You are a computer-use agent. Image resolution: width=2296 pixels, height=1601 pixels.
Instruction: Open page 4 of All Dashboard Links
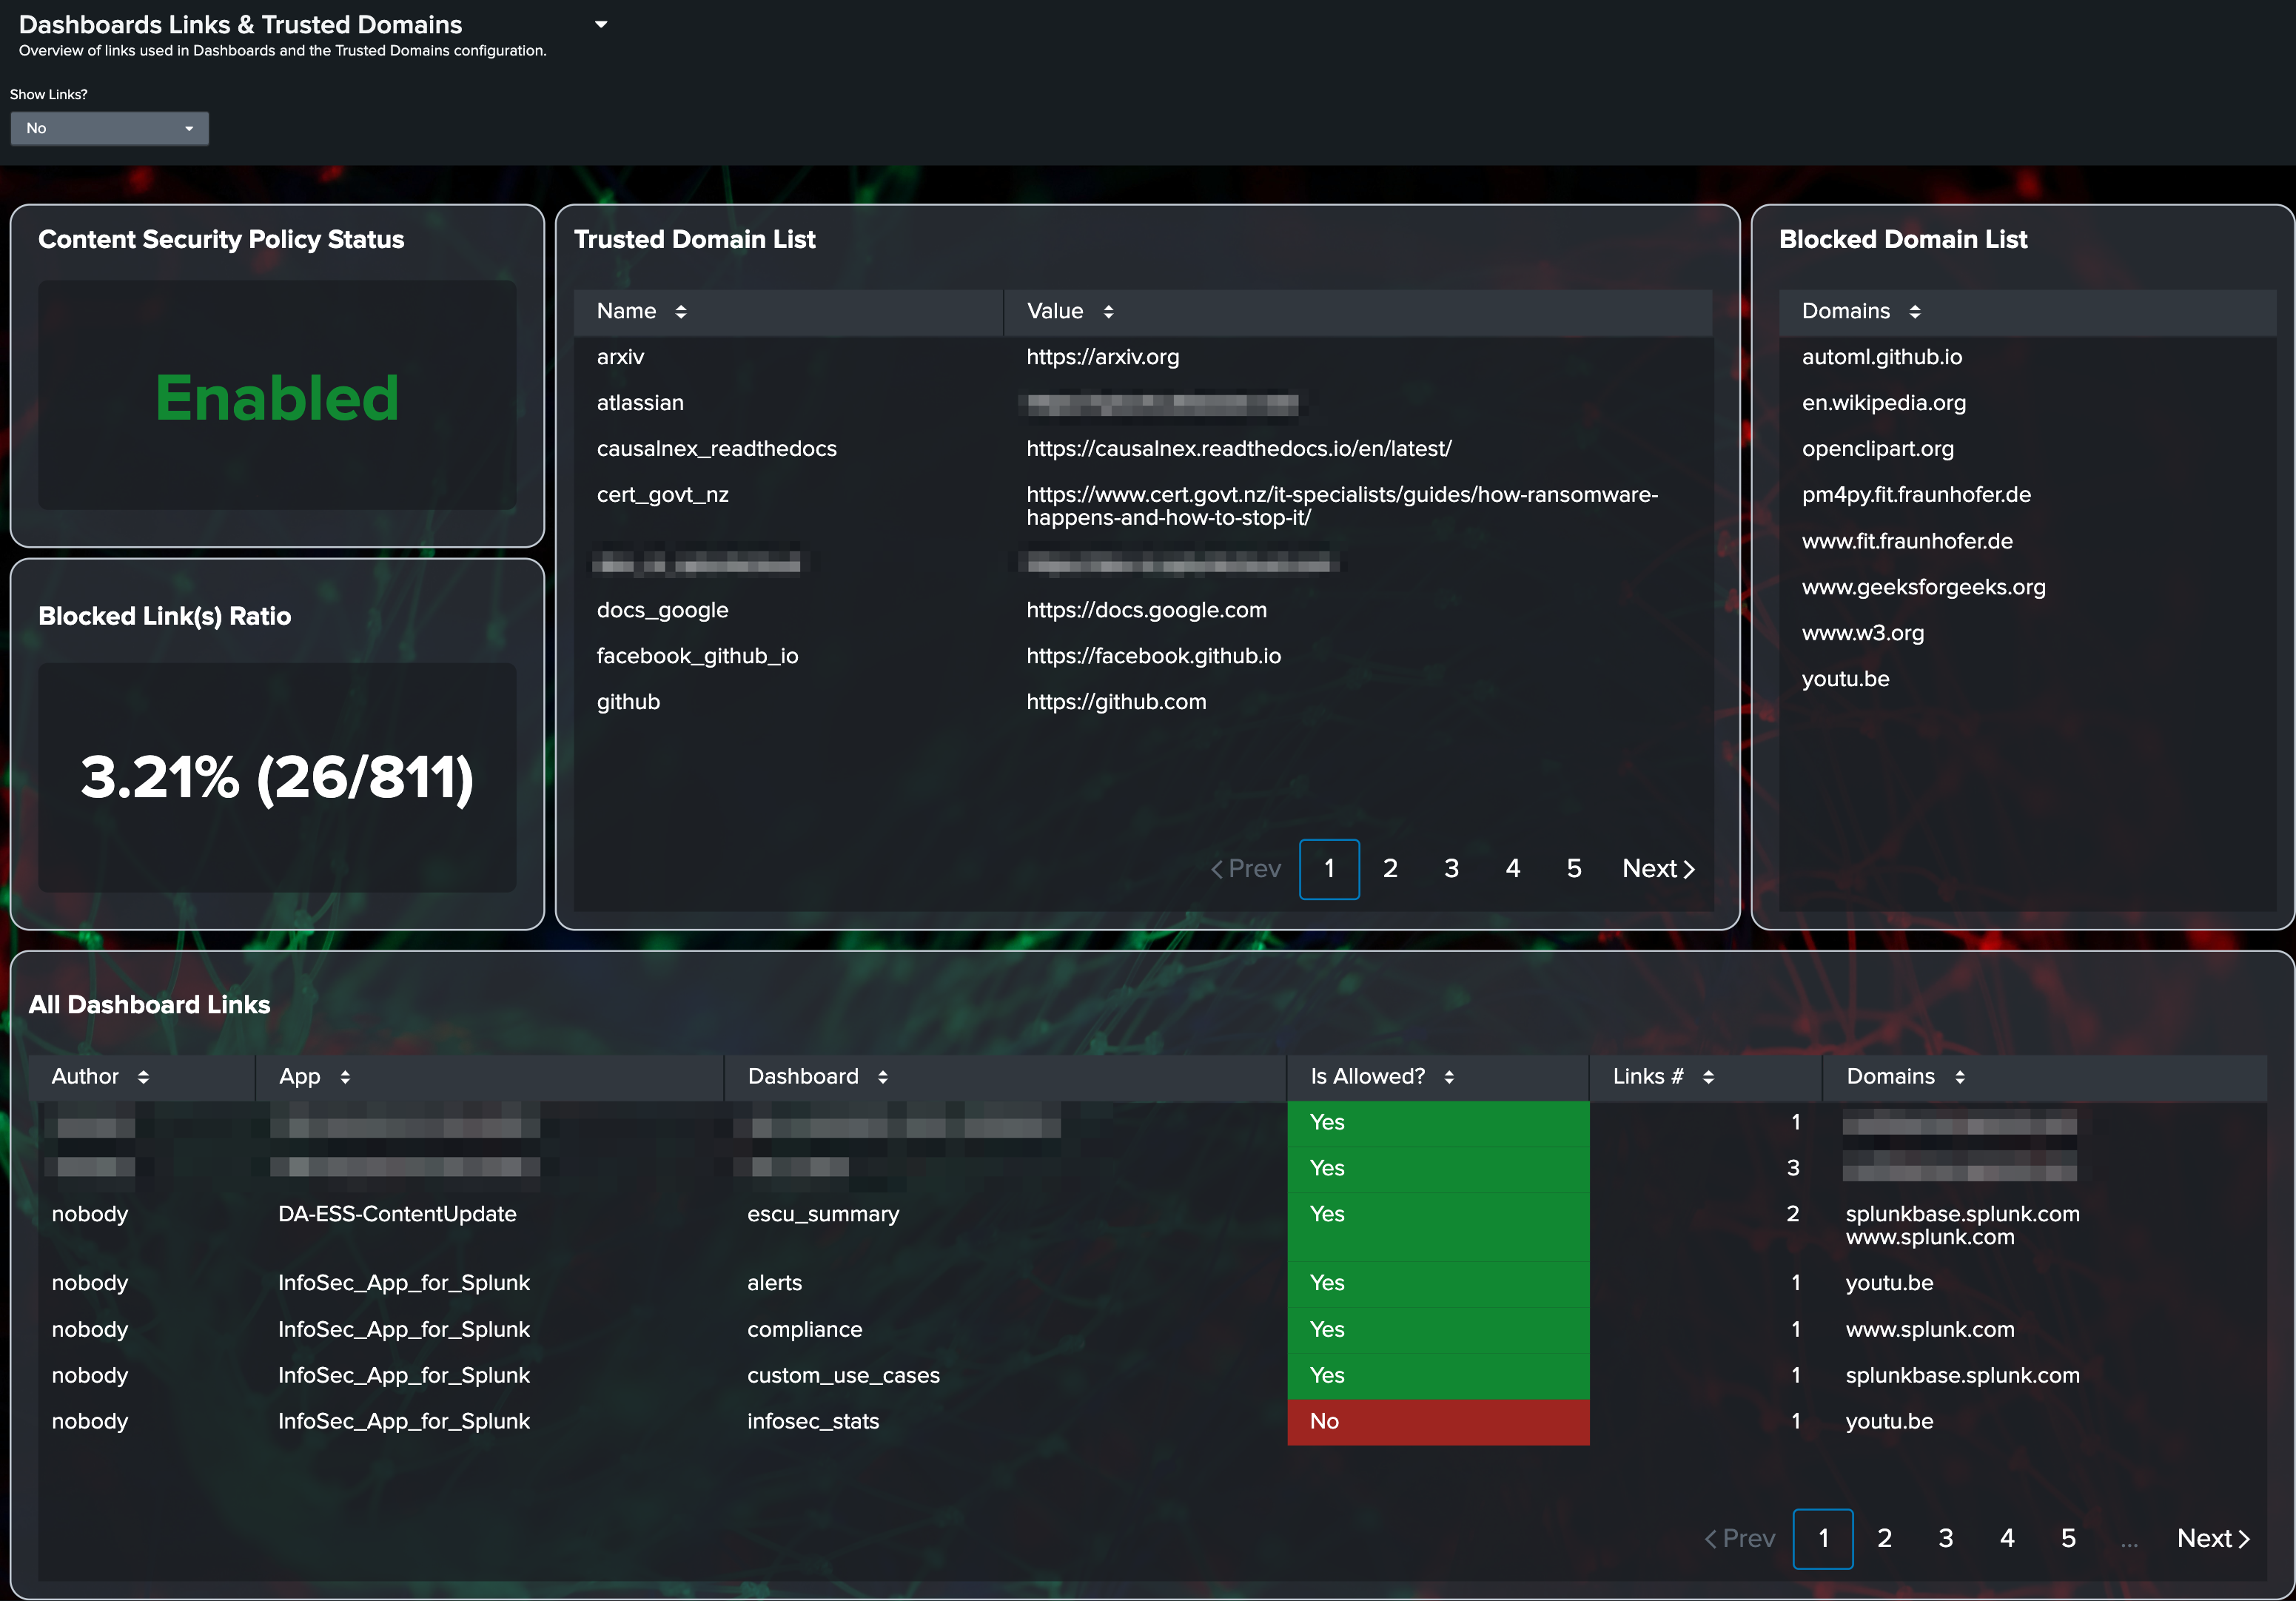(x=2006, y=1538)
